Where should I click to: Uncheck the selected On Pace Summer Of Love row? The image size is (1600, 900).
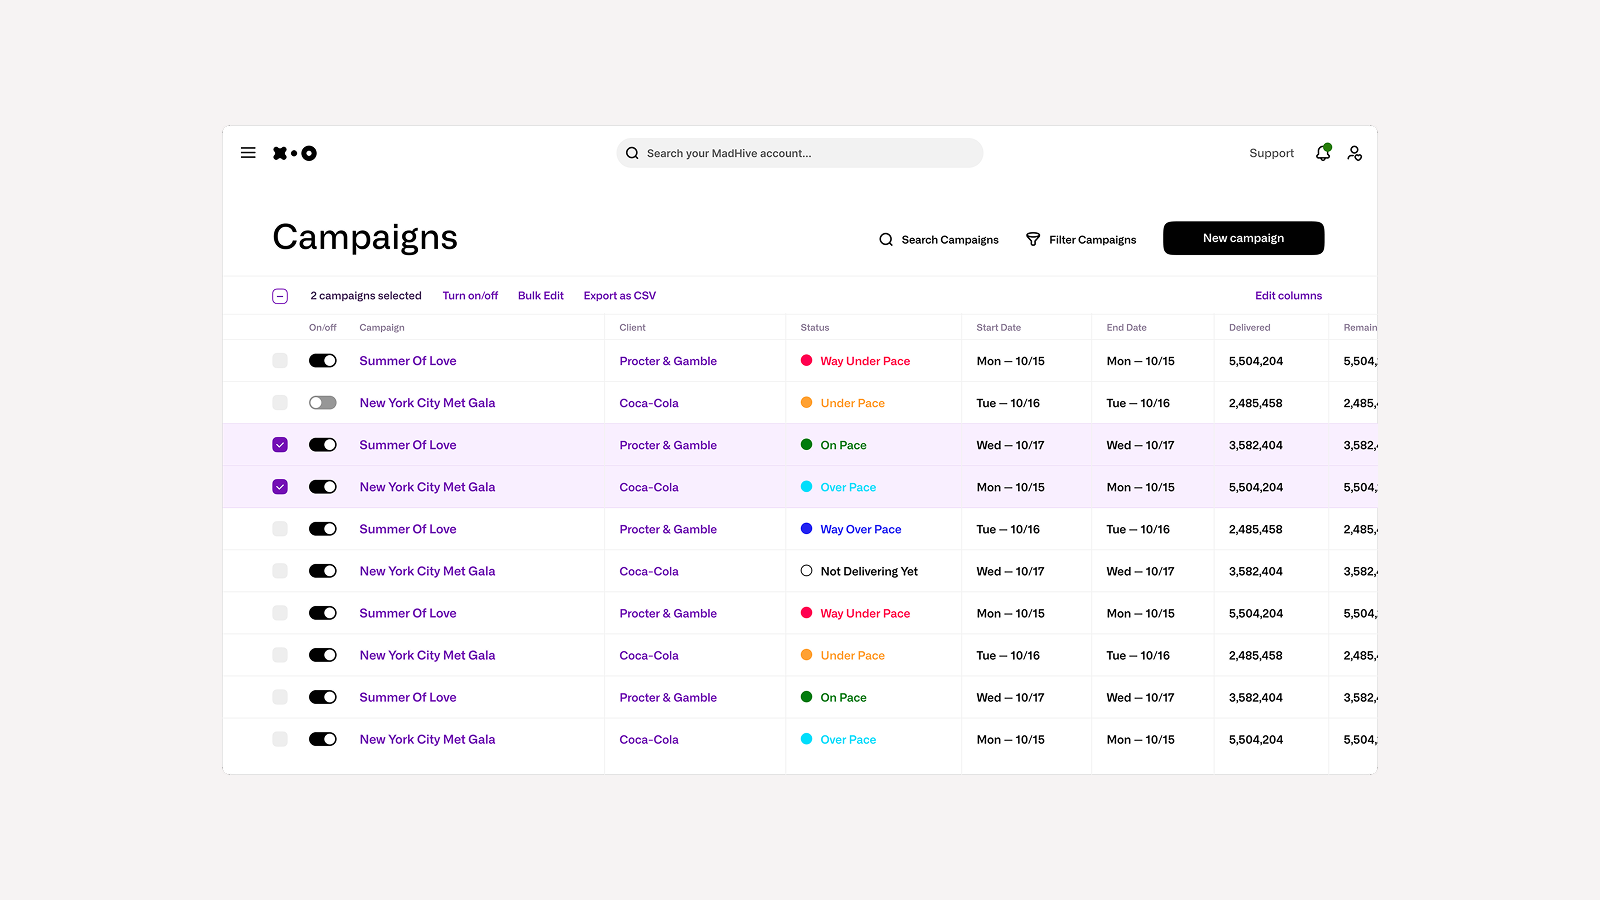click(x=280, y=445)
